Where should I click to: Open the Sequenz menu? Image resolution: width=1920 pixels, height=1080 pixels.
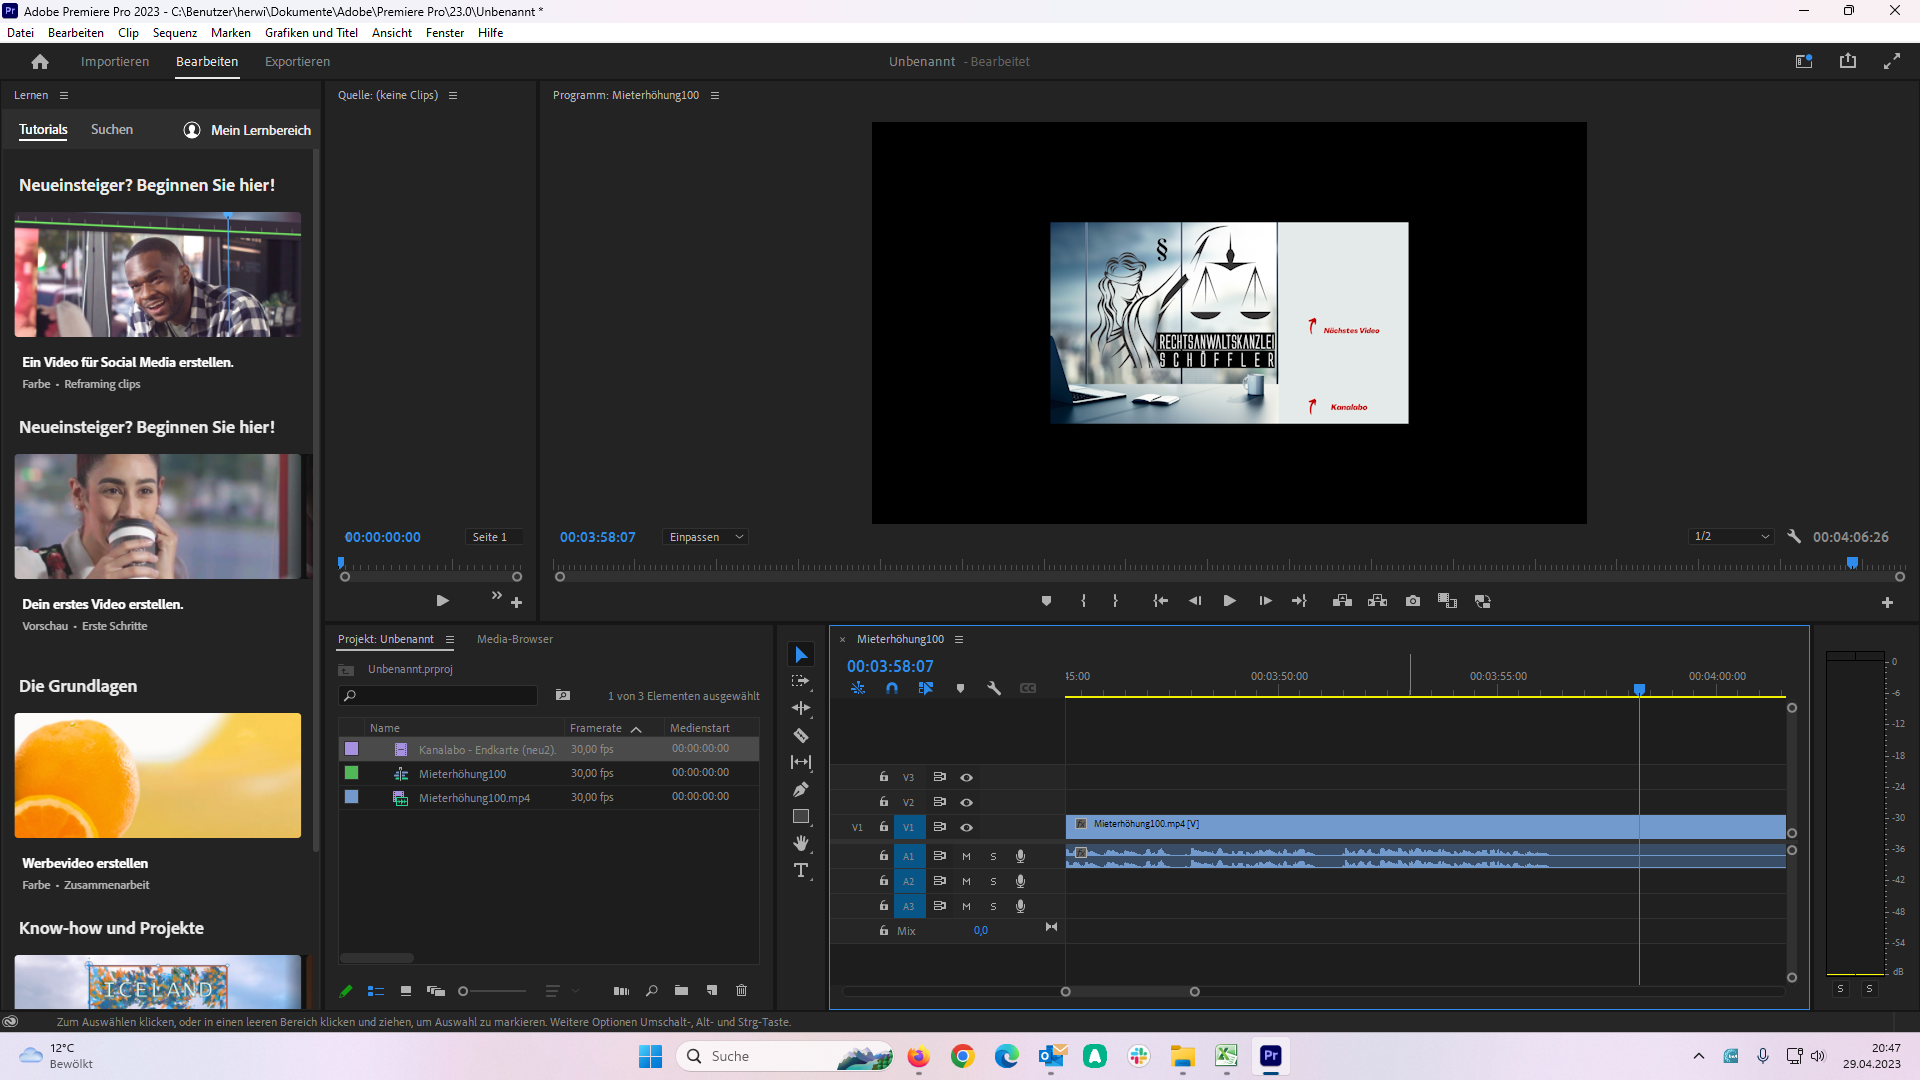point(175,32)
